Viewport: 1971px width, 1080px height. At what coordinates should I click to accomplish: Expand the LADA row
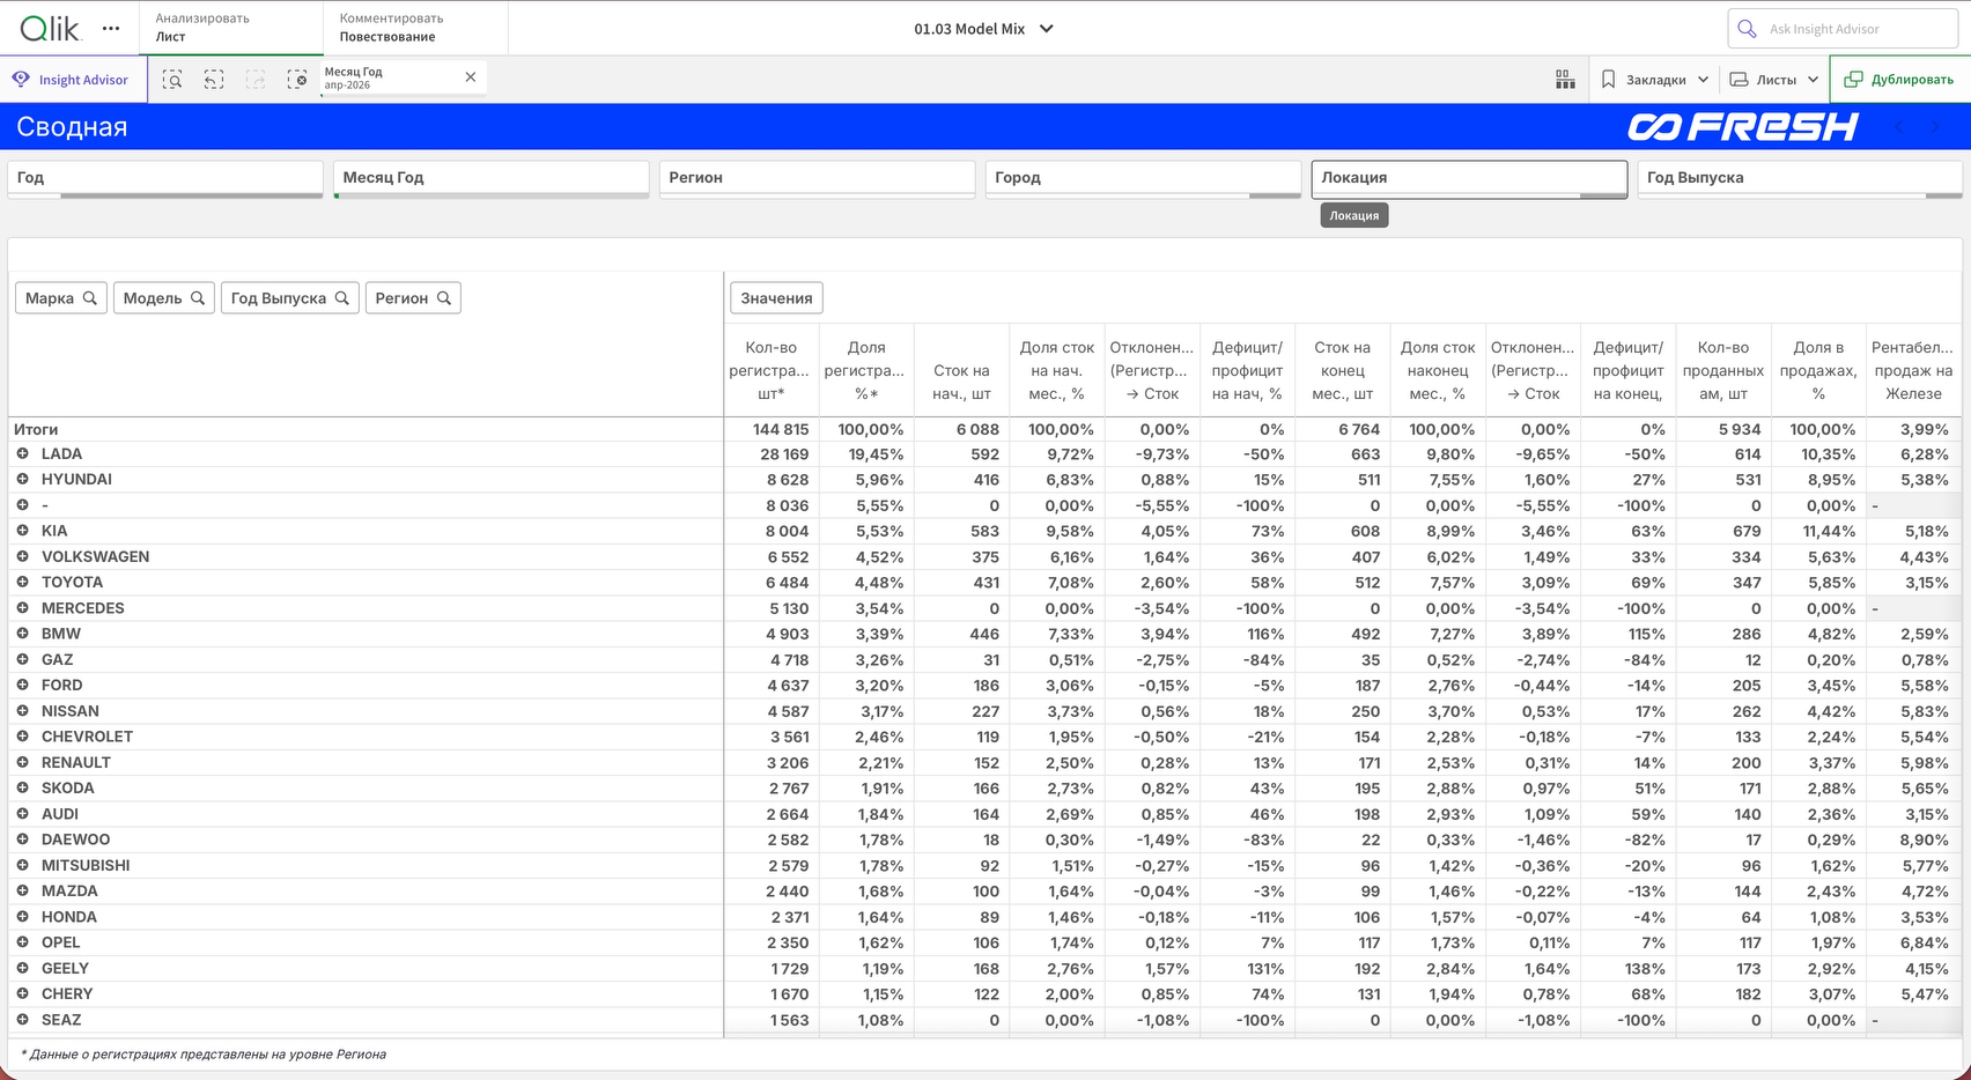click(x=22, y=454)
